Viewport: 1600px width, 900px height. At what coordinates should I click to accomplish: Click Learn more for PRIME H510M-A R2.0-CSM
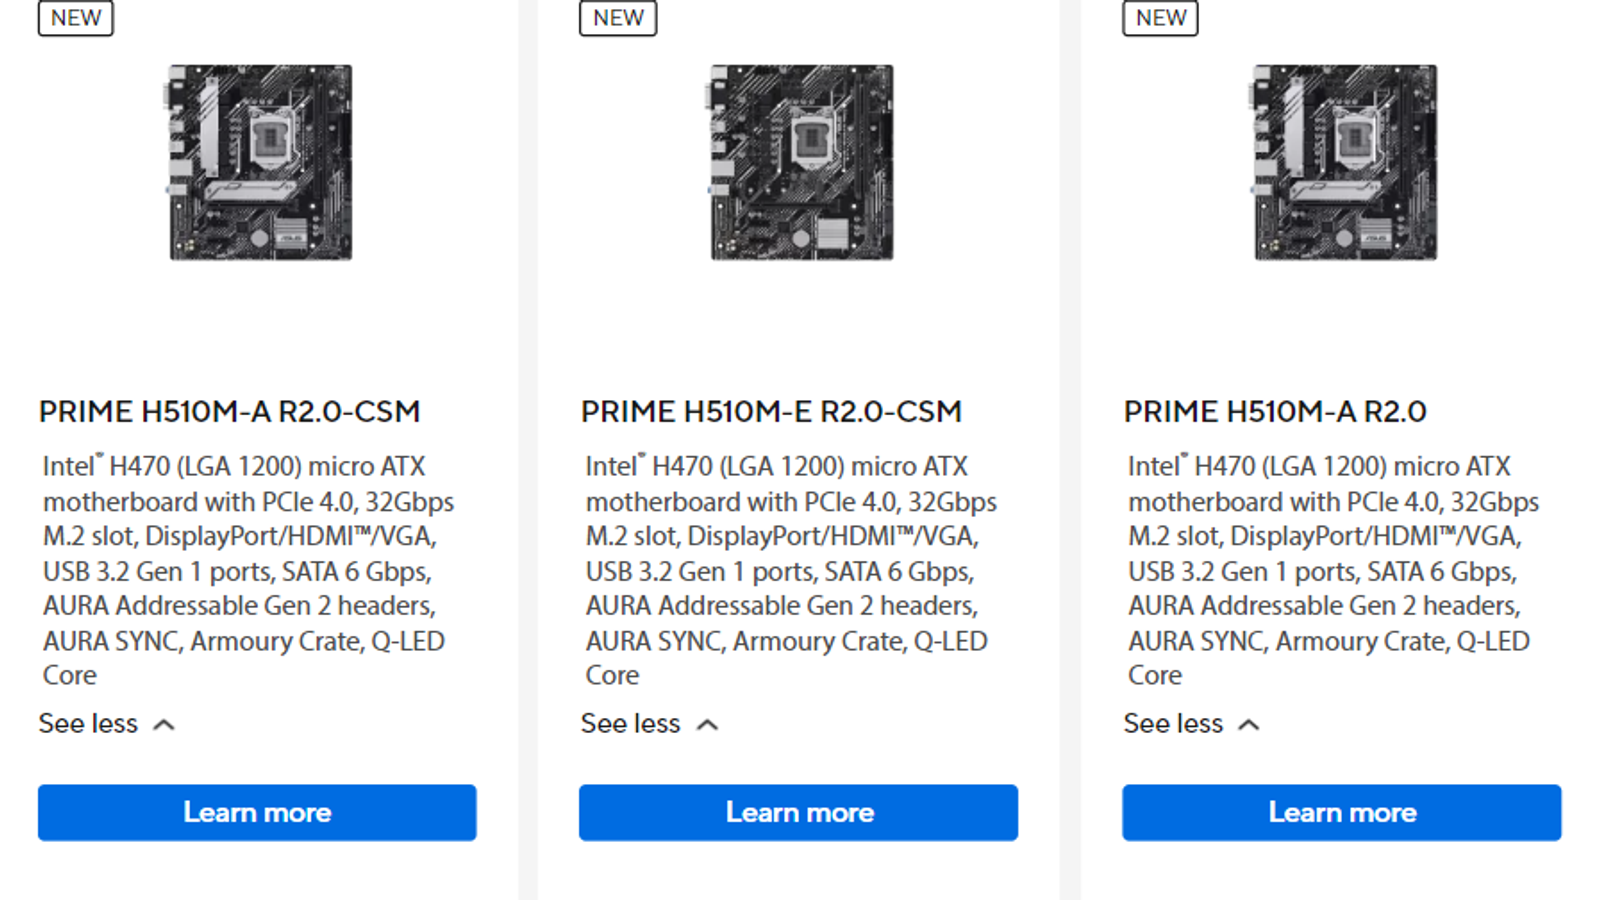257,812
